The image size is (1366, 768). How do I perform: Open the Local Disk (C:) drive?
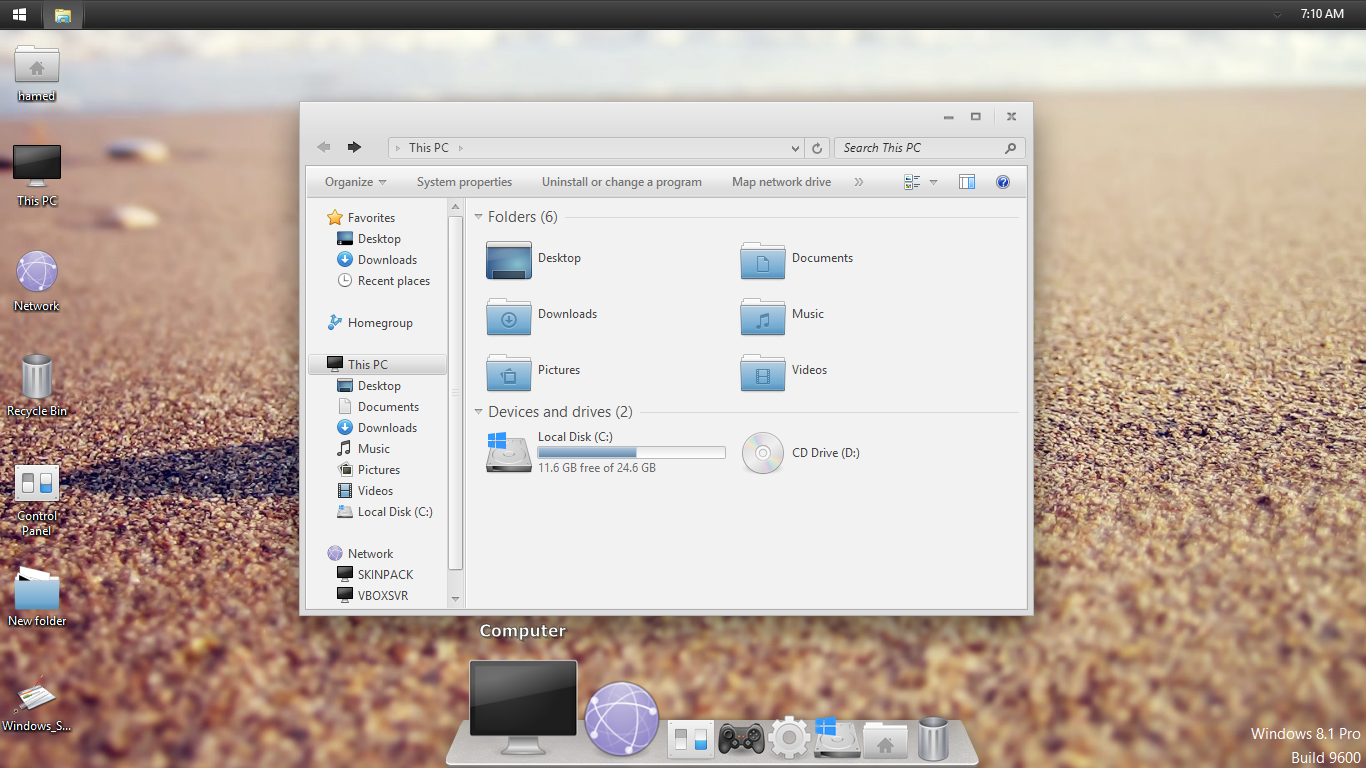point(510,452)
